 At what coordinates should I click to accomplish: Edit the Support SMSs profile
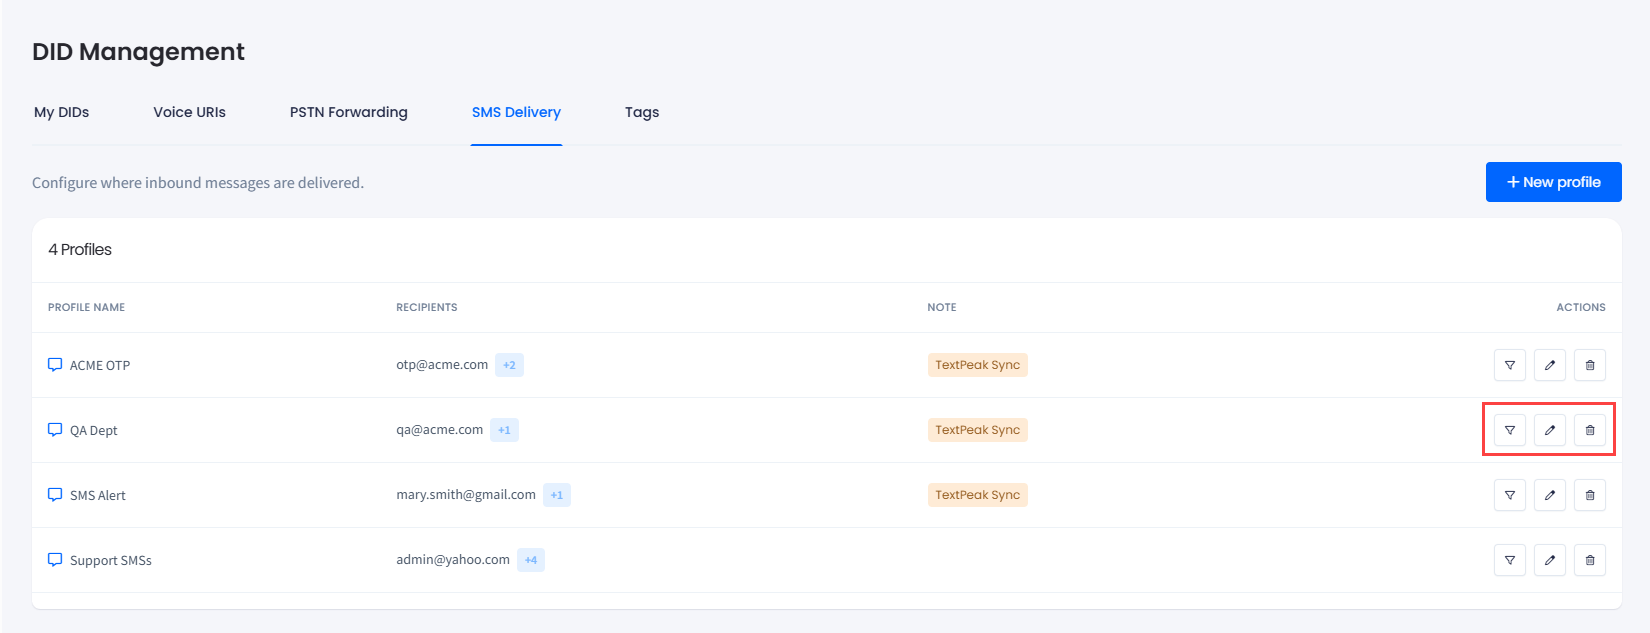pos(1550,560)
